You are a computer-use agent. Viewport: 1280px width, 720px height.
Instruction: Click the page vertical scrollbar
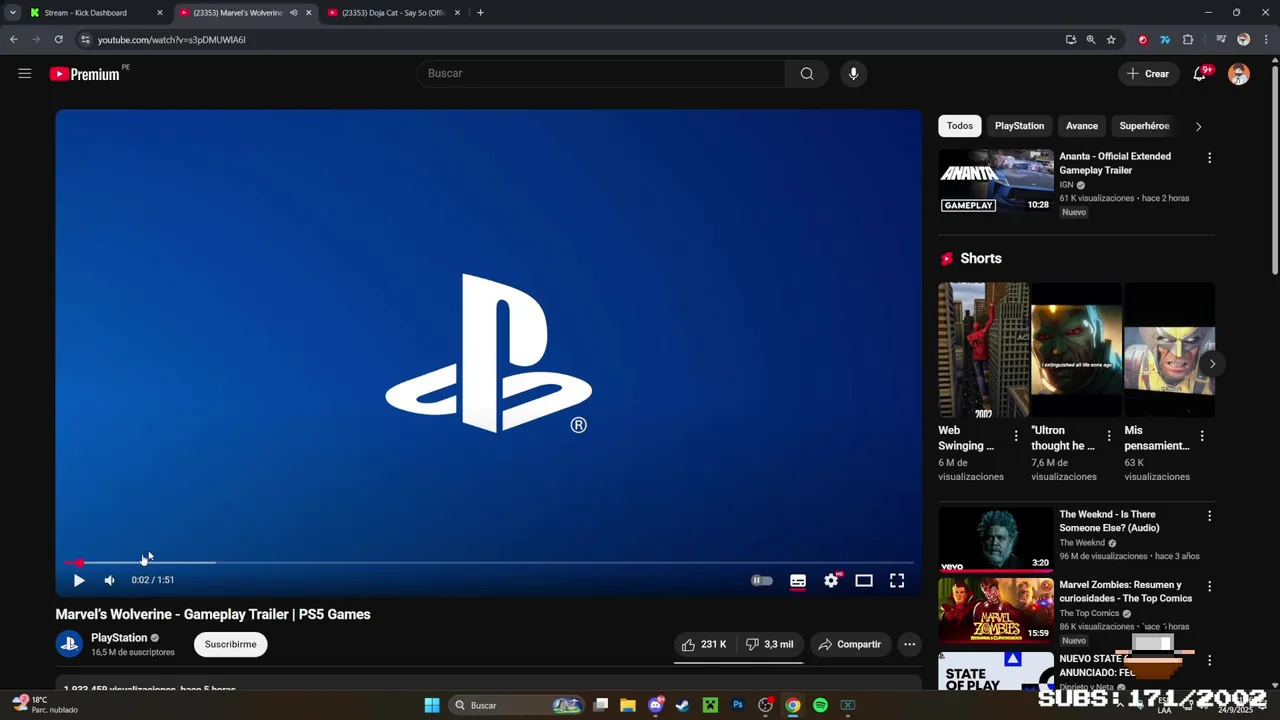coord(1275,170)
